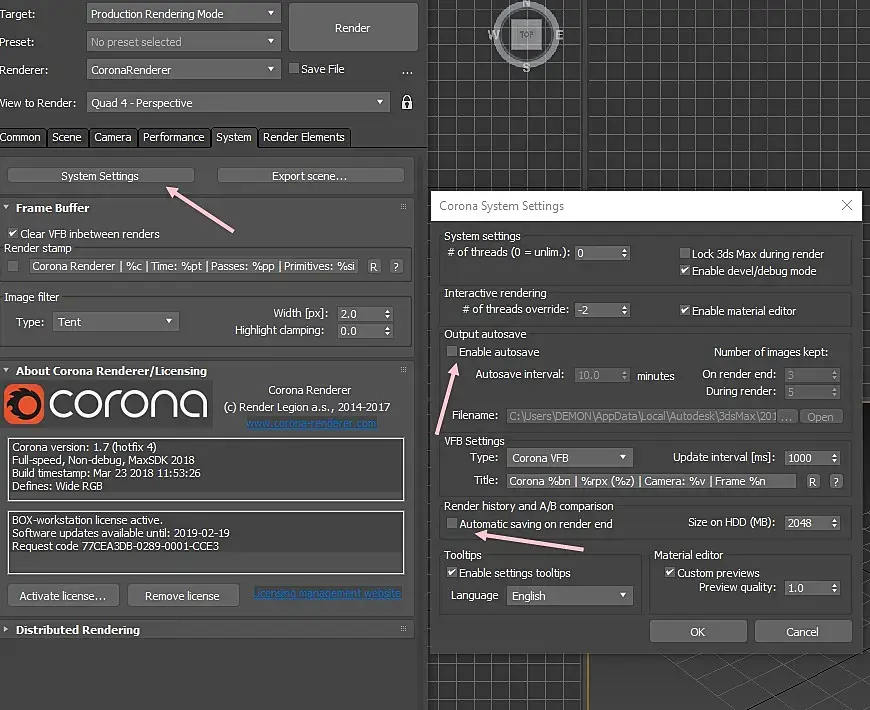Screen dimensions: 870x710
Task: Click the VFB title question mark help icon
Action: 835,481
